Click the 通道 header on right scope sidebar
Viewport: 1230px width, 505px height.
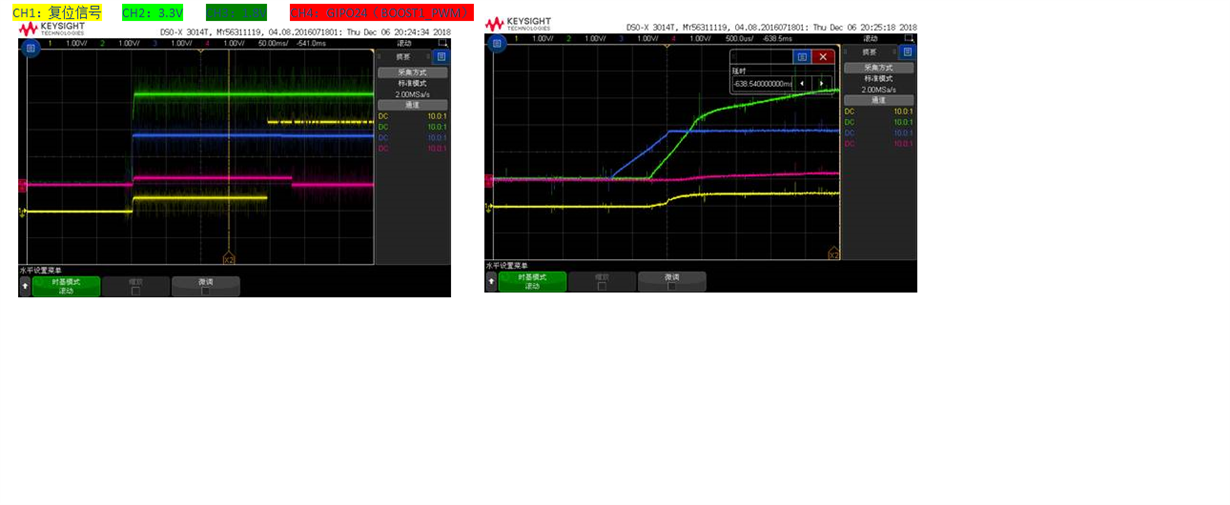[879, 100]
